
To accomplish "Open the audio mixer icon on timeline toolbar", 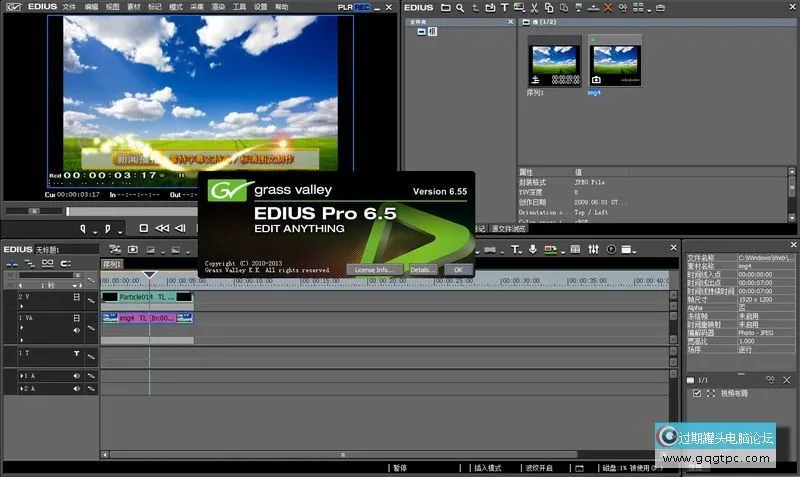I will tap(594, 249).
